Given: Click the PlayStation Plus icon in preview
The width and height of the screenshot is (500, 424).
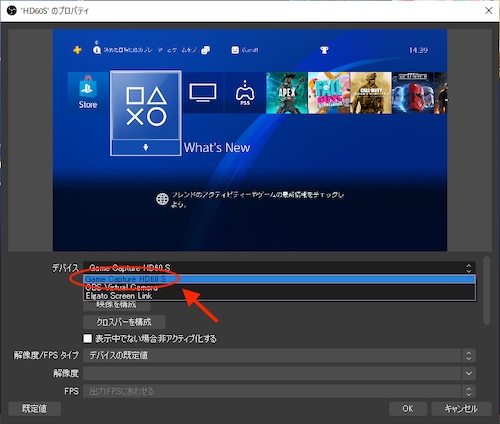Looking at the screenshot, I should 77,50.
